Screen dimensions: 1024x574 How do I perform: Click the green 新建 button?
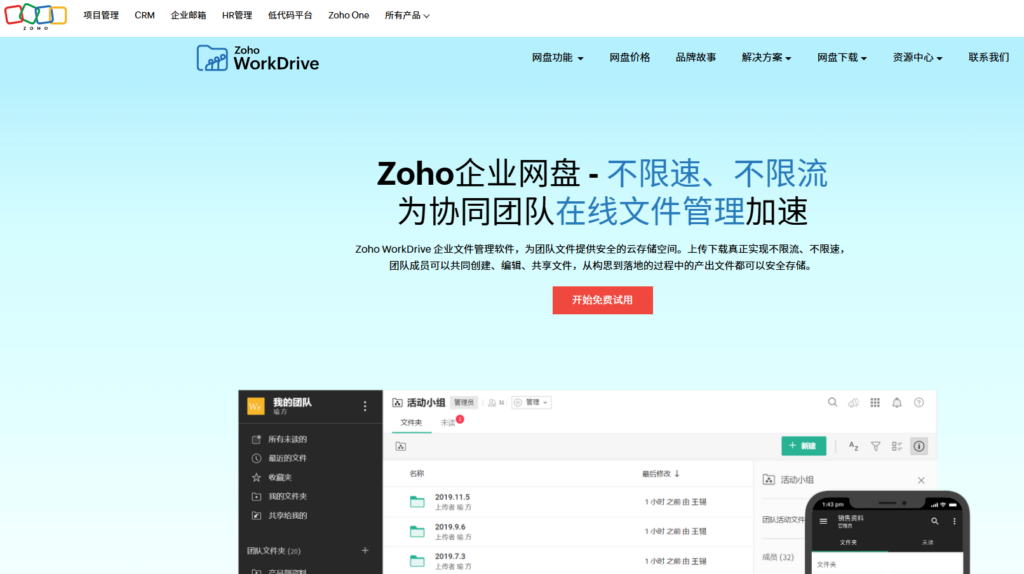tap(803, 446)
